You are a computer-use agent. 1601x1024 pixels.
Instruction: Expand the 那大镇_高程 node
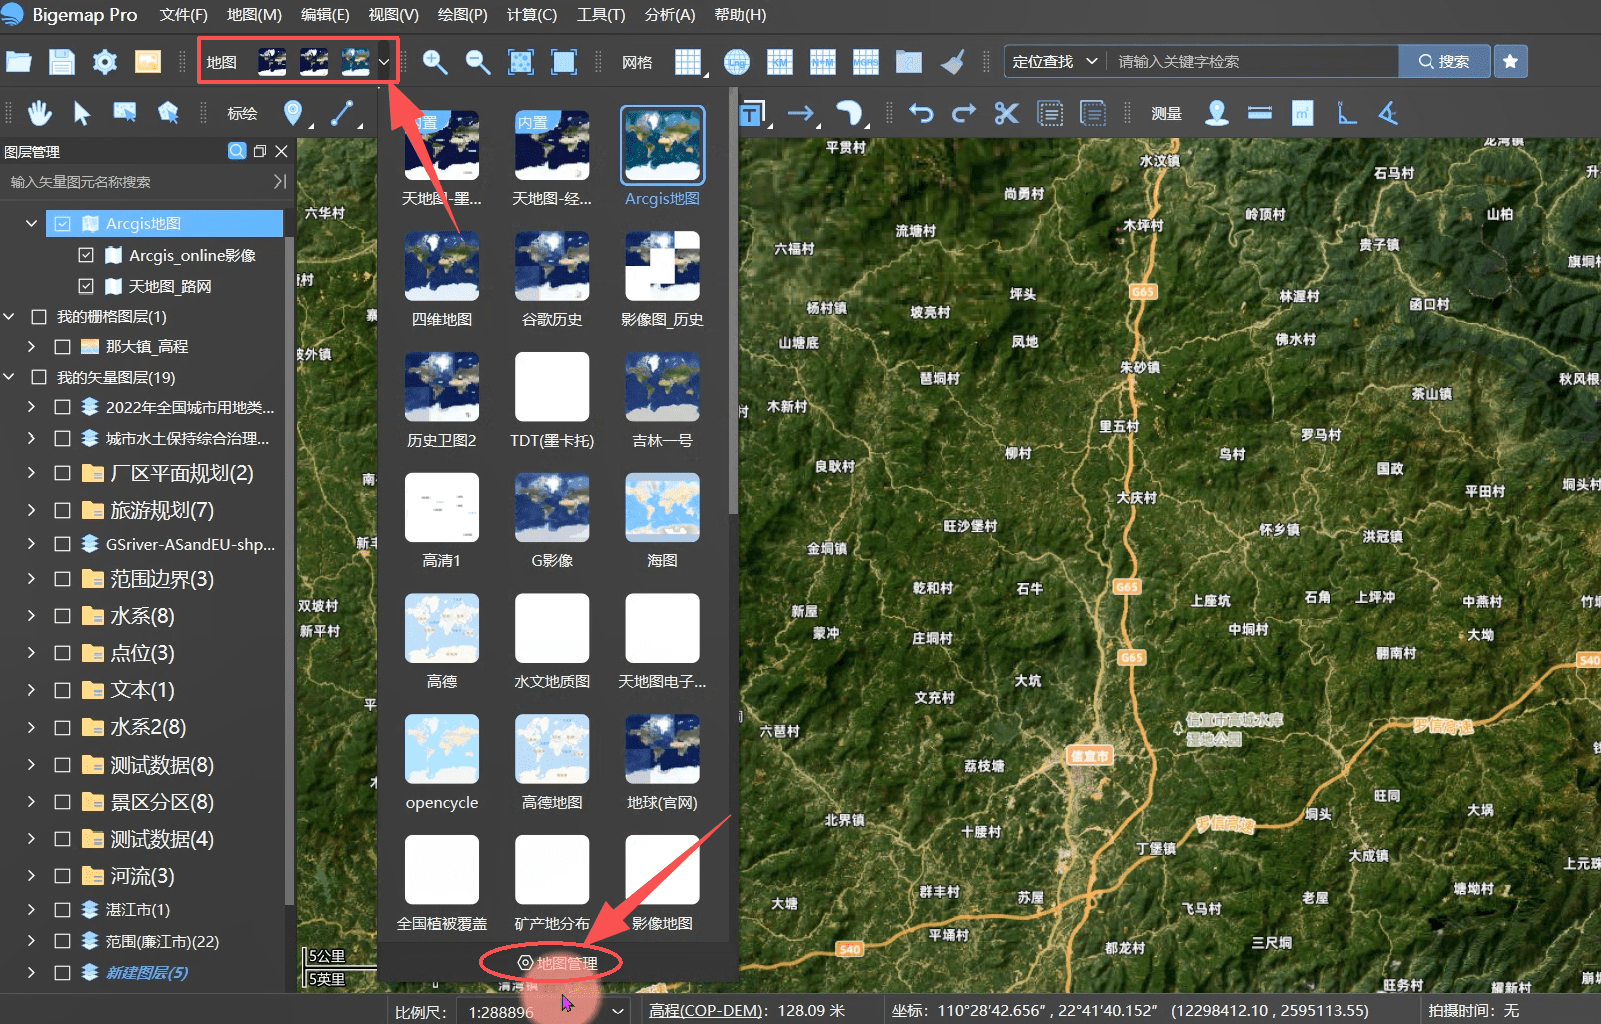tap(31, 347)
